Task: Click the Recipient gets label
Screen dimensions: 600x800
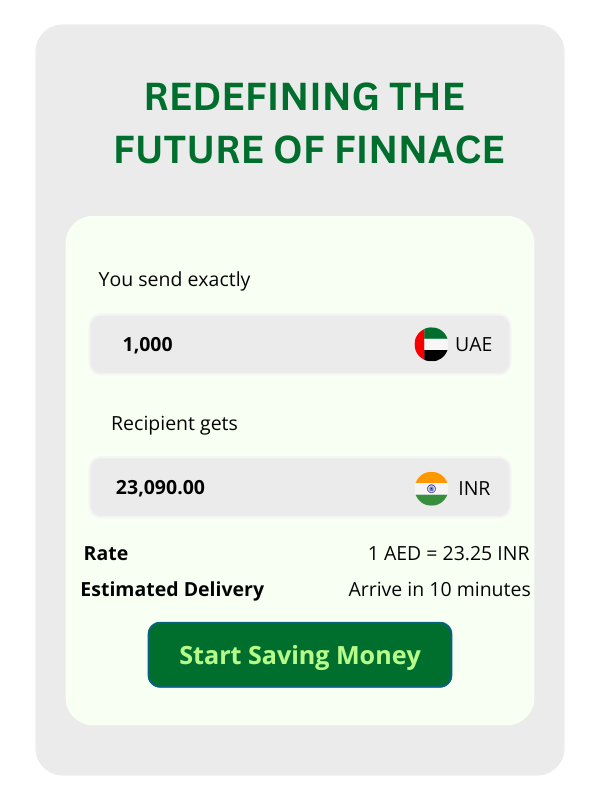Action: coord(174,423)
